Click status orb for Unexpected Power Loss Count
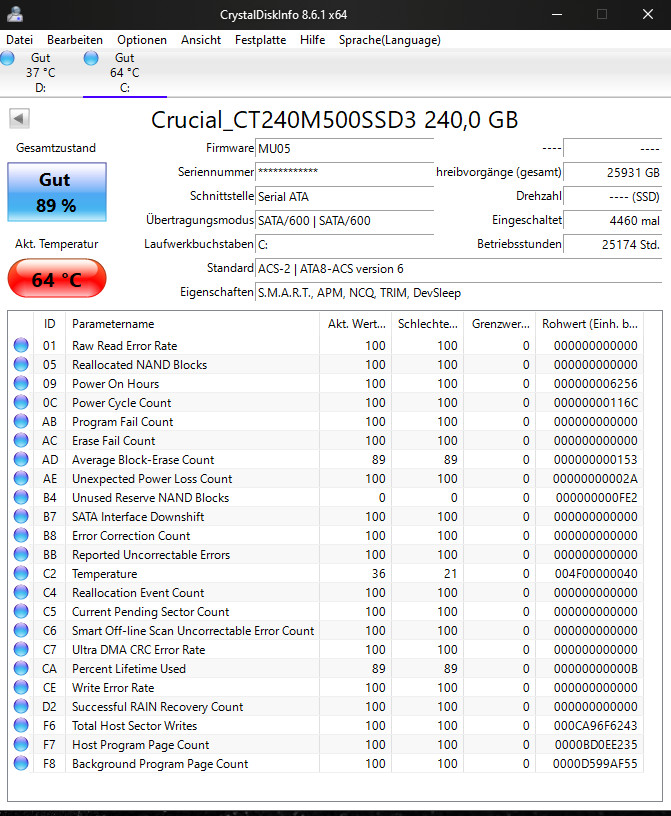This screenshot has height=816, width=671. (x=21, y=478)
